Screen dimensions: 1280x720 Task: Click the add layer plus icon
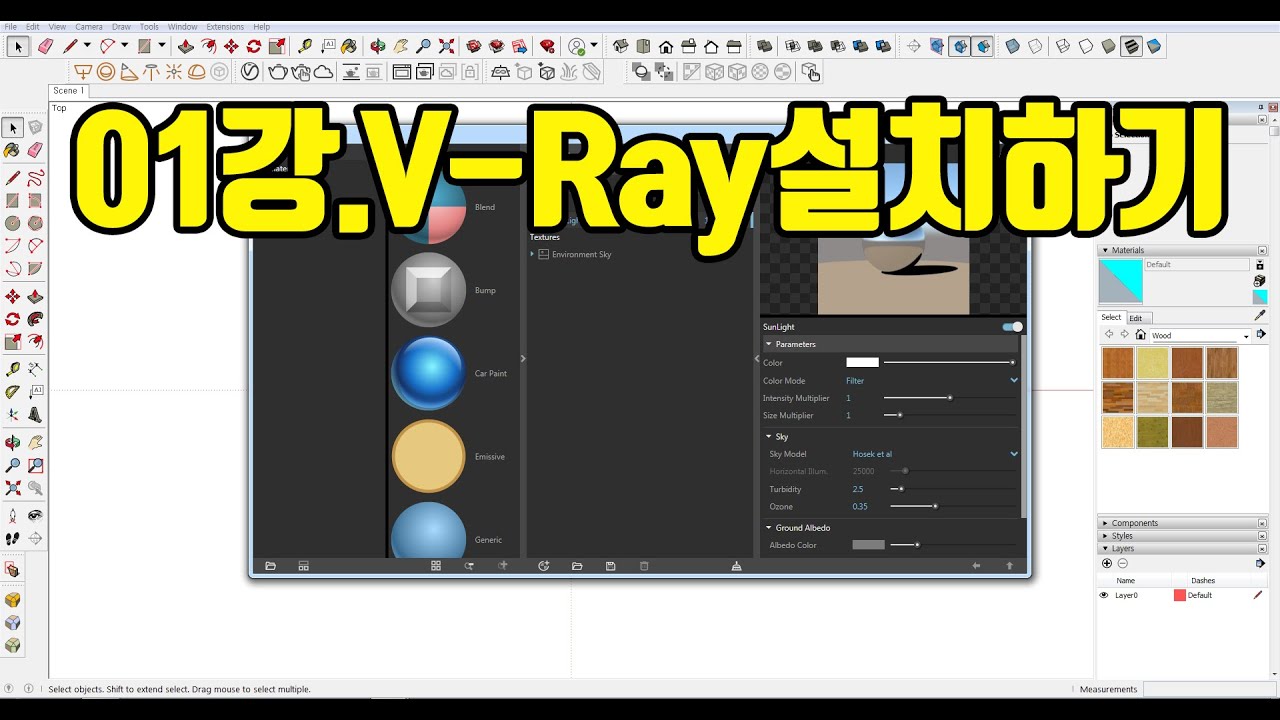click(x=1107, y=563)
